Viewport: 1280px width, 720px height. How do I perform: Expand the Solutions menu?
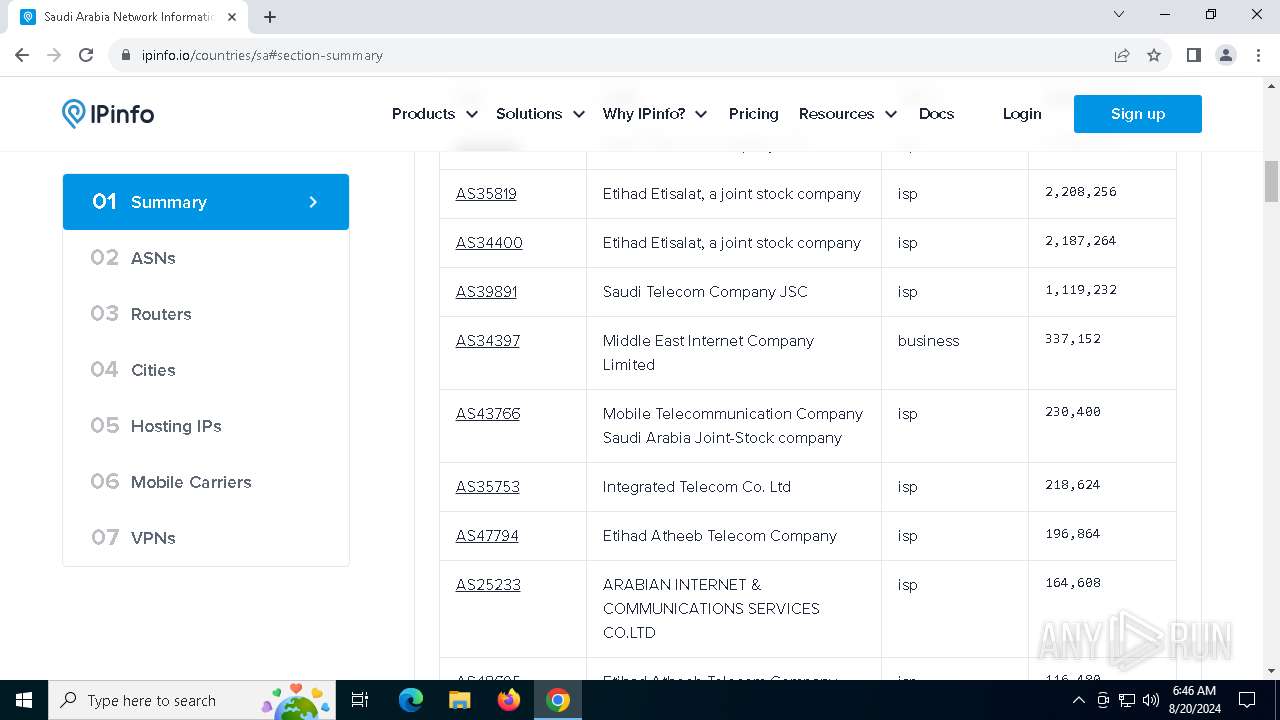540,114
